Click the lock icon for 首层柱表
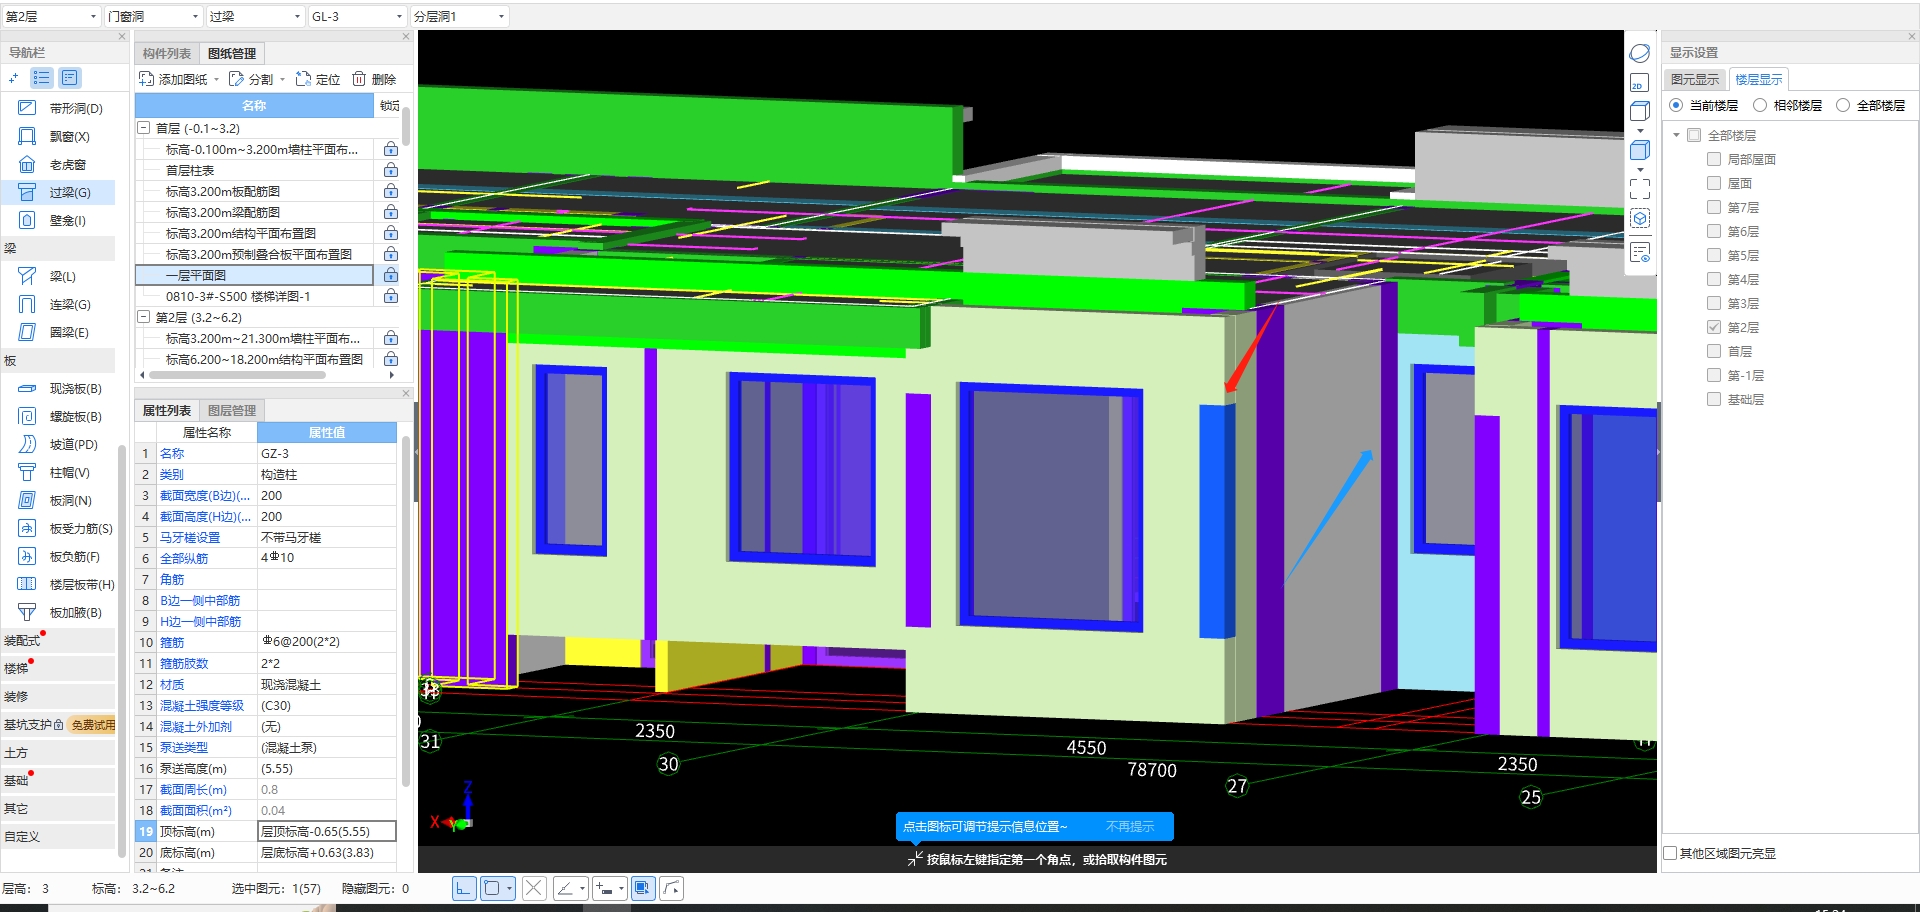 tap(391, 171)
